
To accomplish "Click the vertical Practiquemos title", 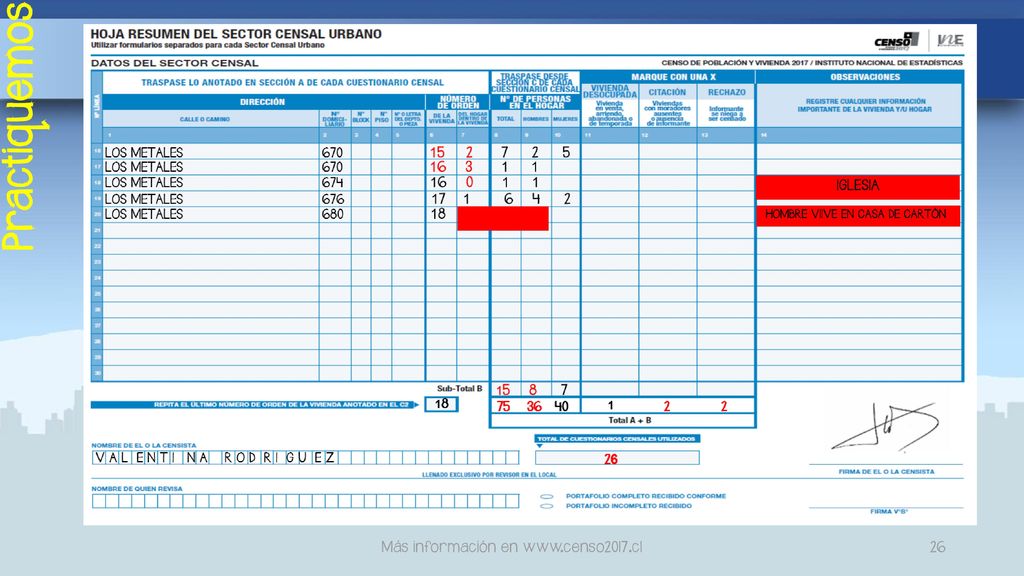I will tap(18, 125).
